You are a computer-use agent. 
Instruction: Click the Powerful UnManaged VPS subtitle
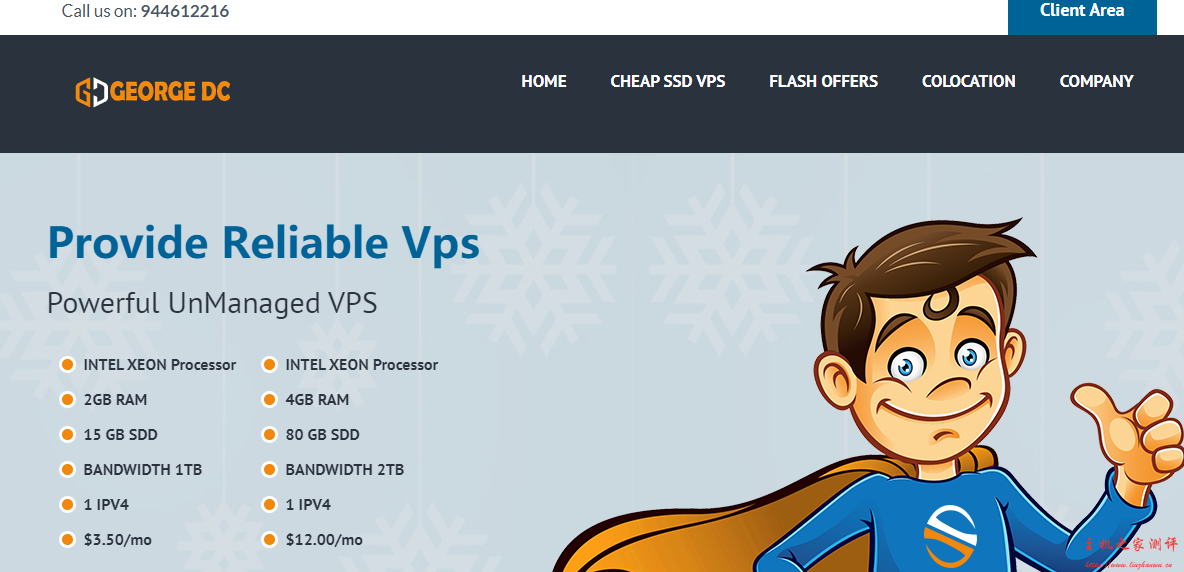pos(212,303)
